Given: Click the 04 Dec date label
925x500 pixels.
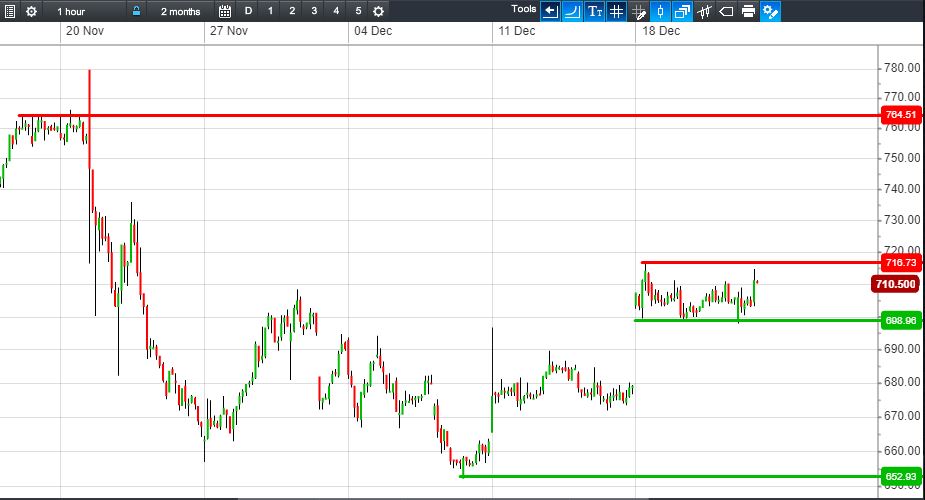Looking at the screenshot, I should tap(373, 31).
